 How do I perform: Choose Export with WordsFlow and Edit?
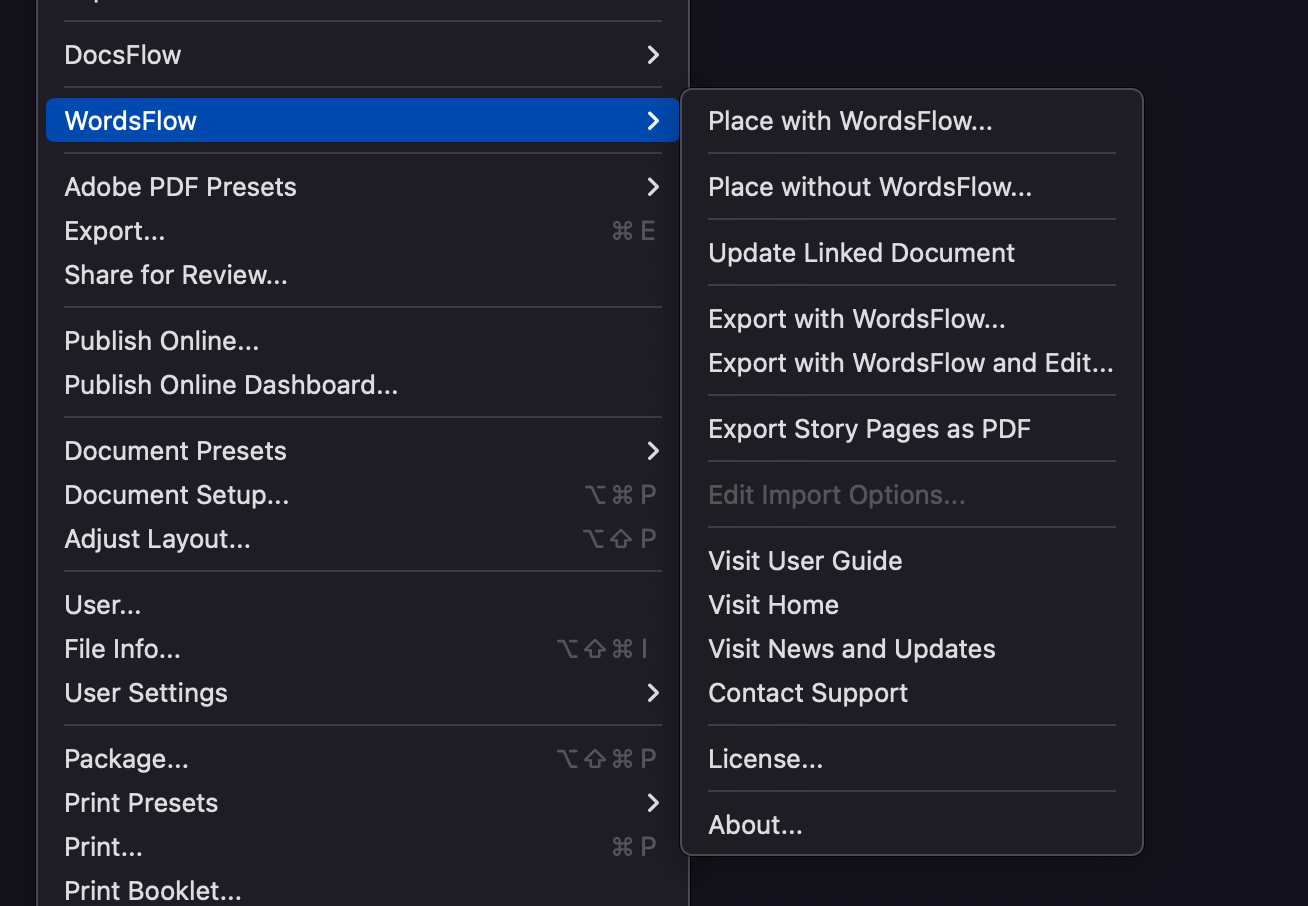tap(910, 362)
